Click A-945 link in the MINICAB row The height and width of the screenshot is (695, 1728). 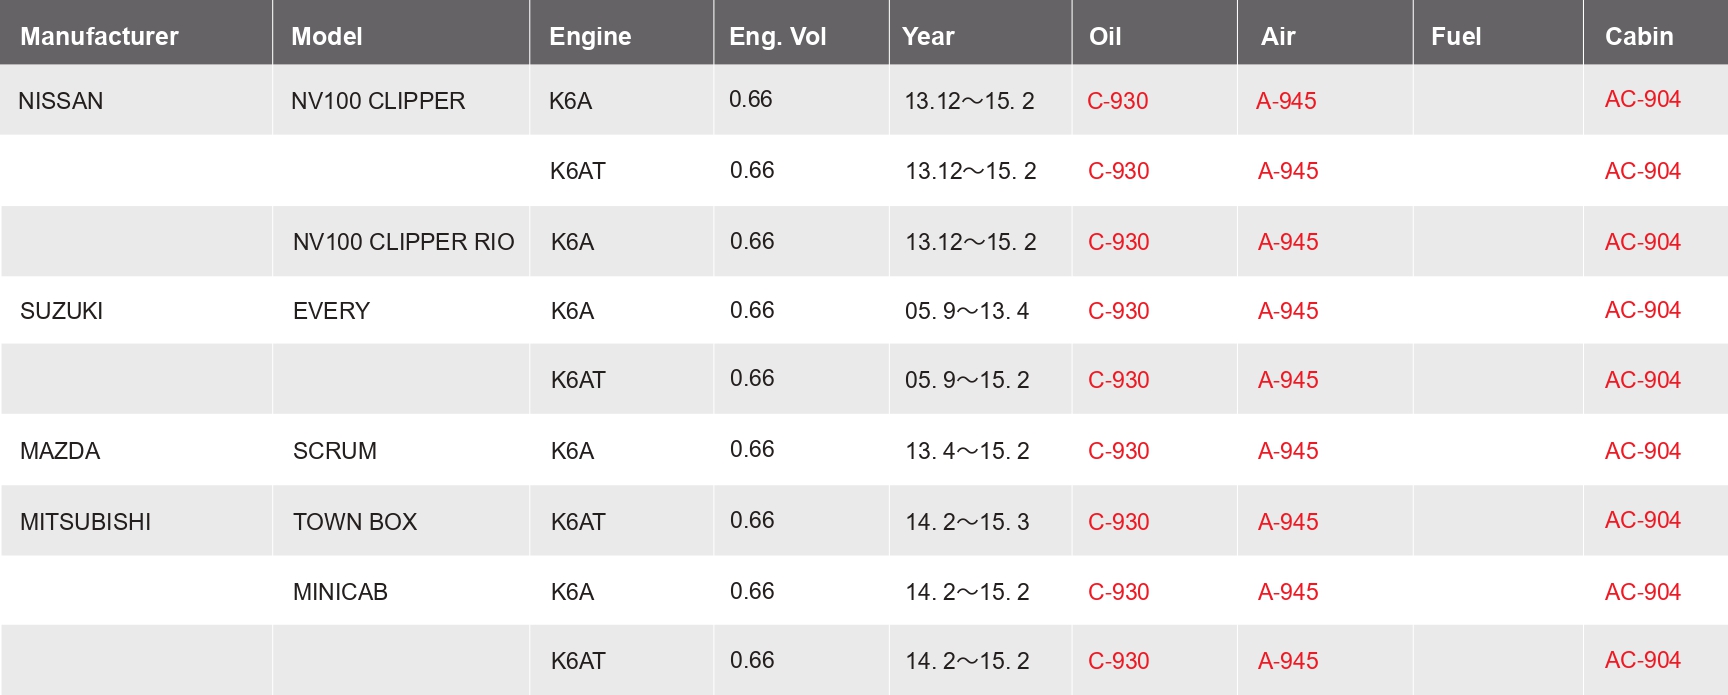[x=1287, y=592]
